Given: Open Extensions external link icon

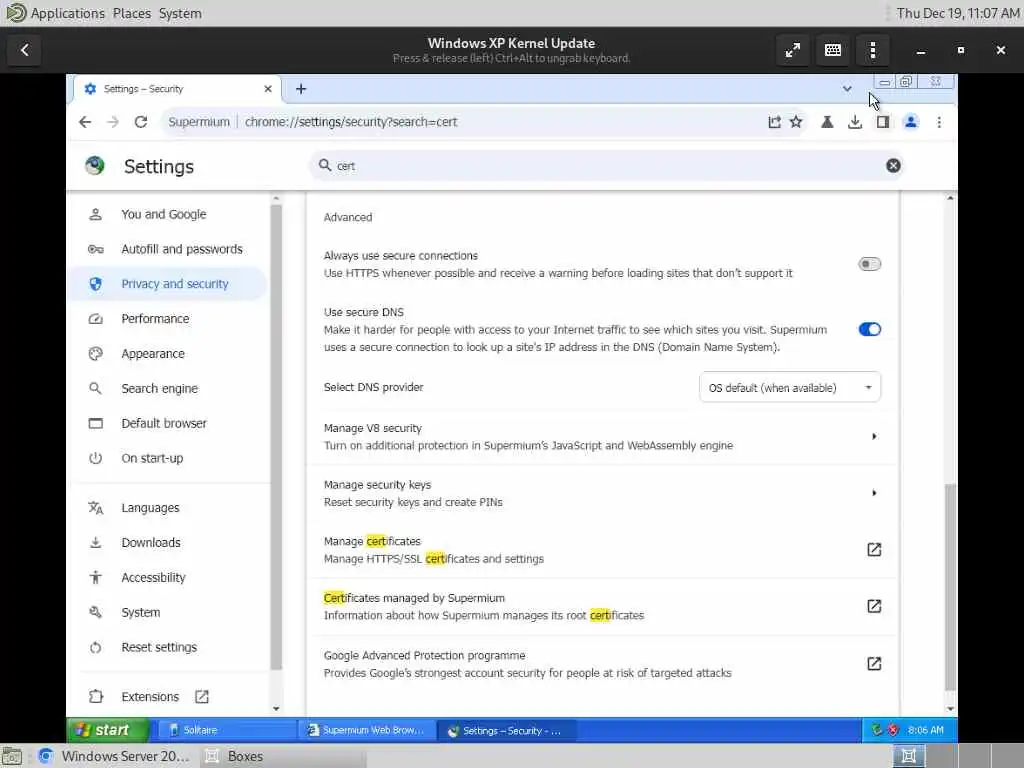Looking at the screenshot, I should (202, 697).
